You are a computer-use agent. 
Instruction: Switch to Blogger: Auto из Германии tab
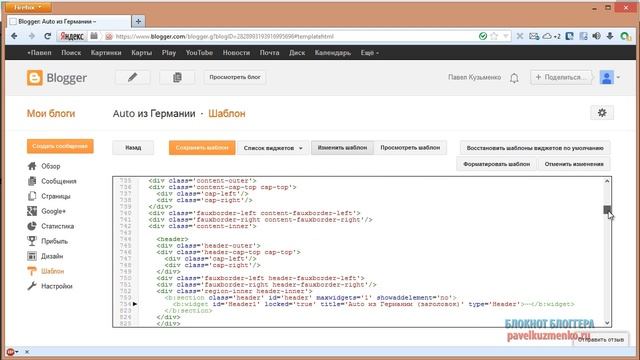pyautogui.click(x=69, y=21)
